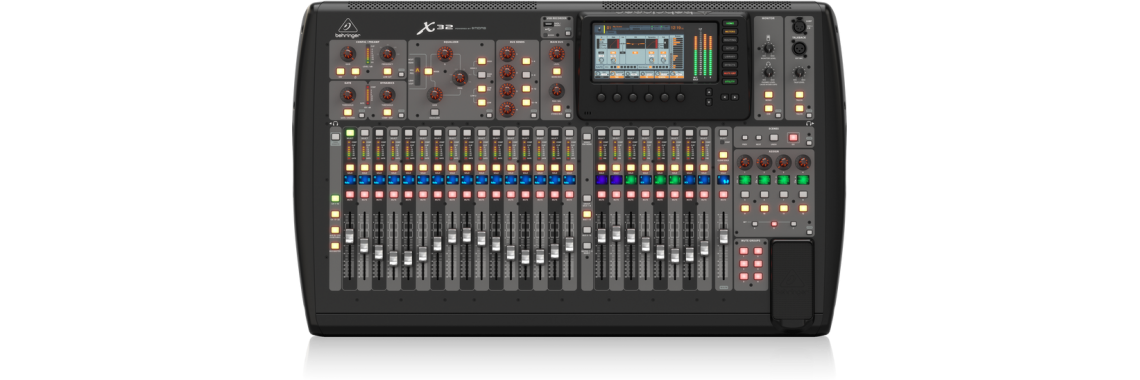Click the red-lit Go button in Scenes
Image resolution: width=1140 pixels, height=380 pixels.
pyautogui.click(x=792, y=137)
